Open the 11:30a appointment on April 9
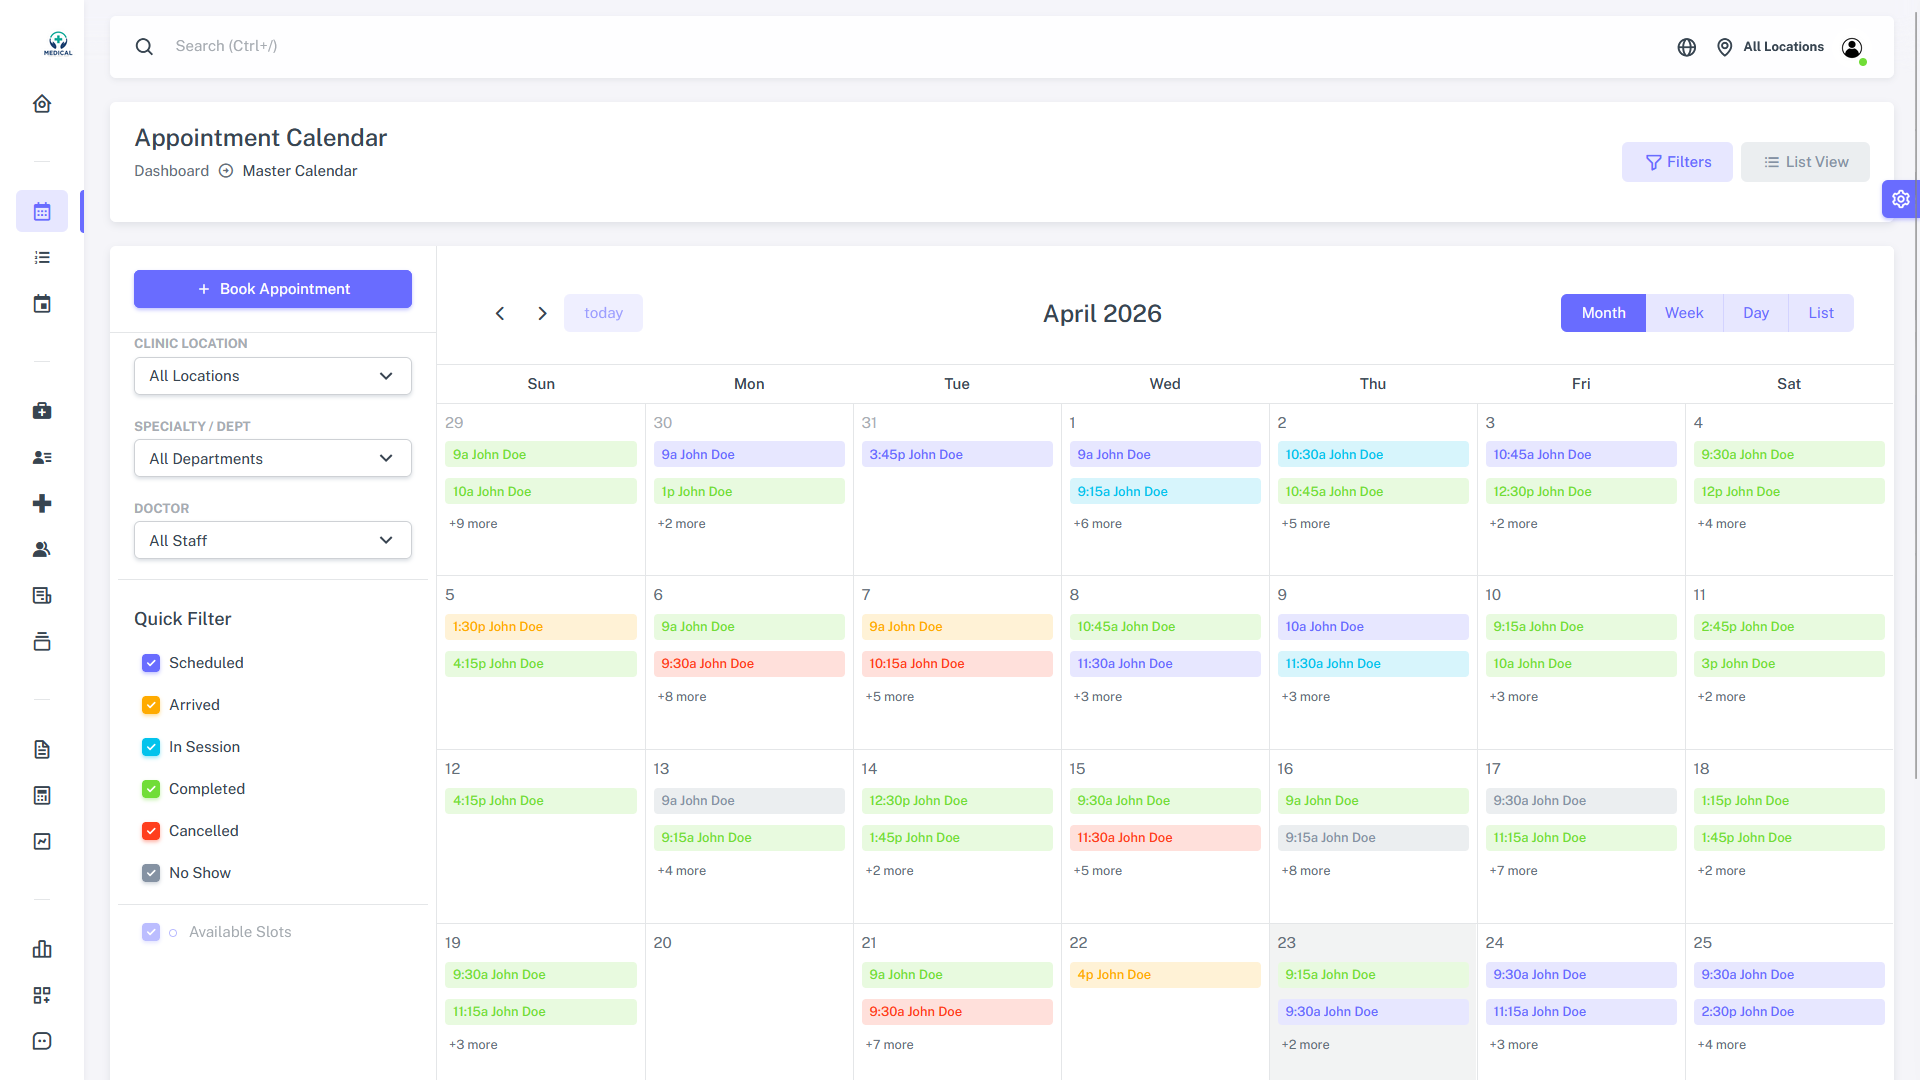The width and height of the screenshot is (1920, 1080). click(1373, 664)
